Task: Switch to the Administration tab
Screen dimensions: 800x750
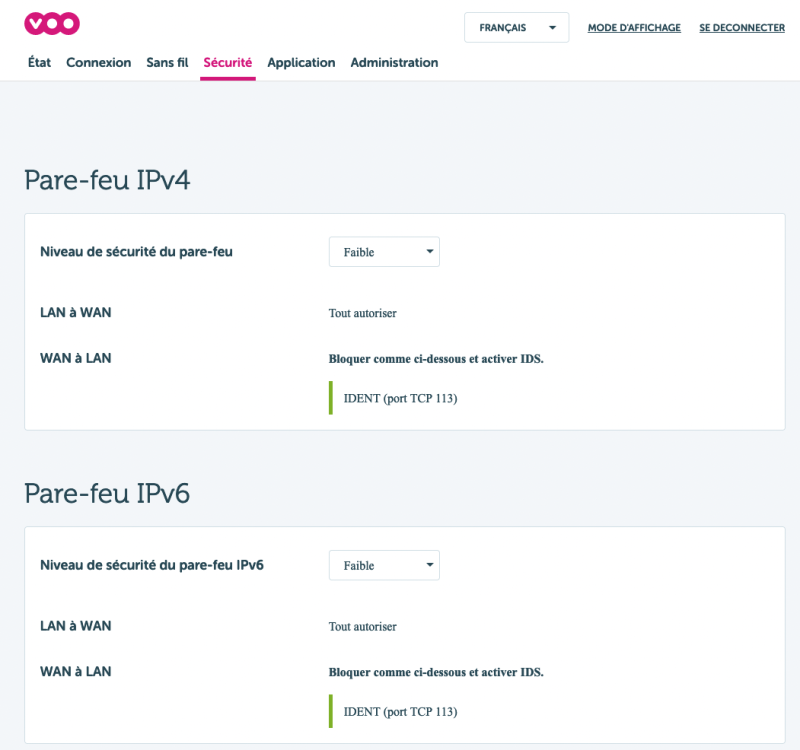Action: pos(394,62)
